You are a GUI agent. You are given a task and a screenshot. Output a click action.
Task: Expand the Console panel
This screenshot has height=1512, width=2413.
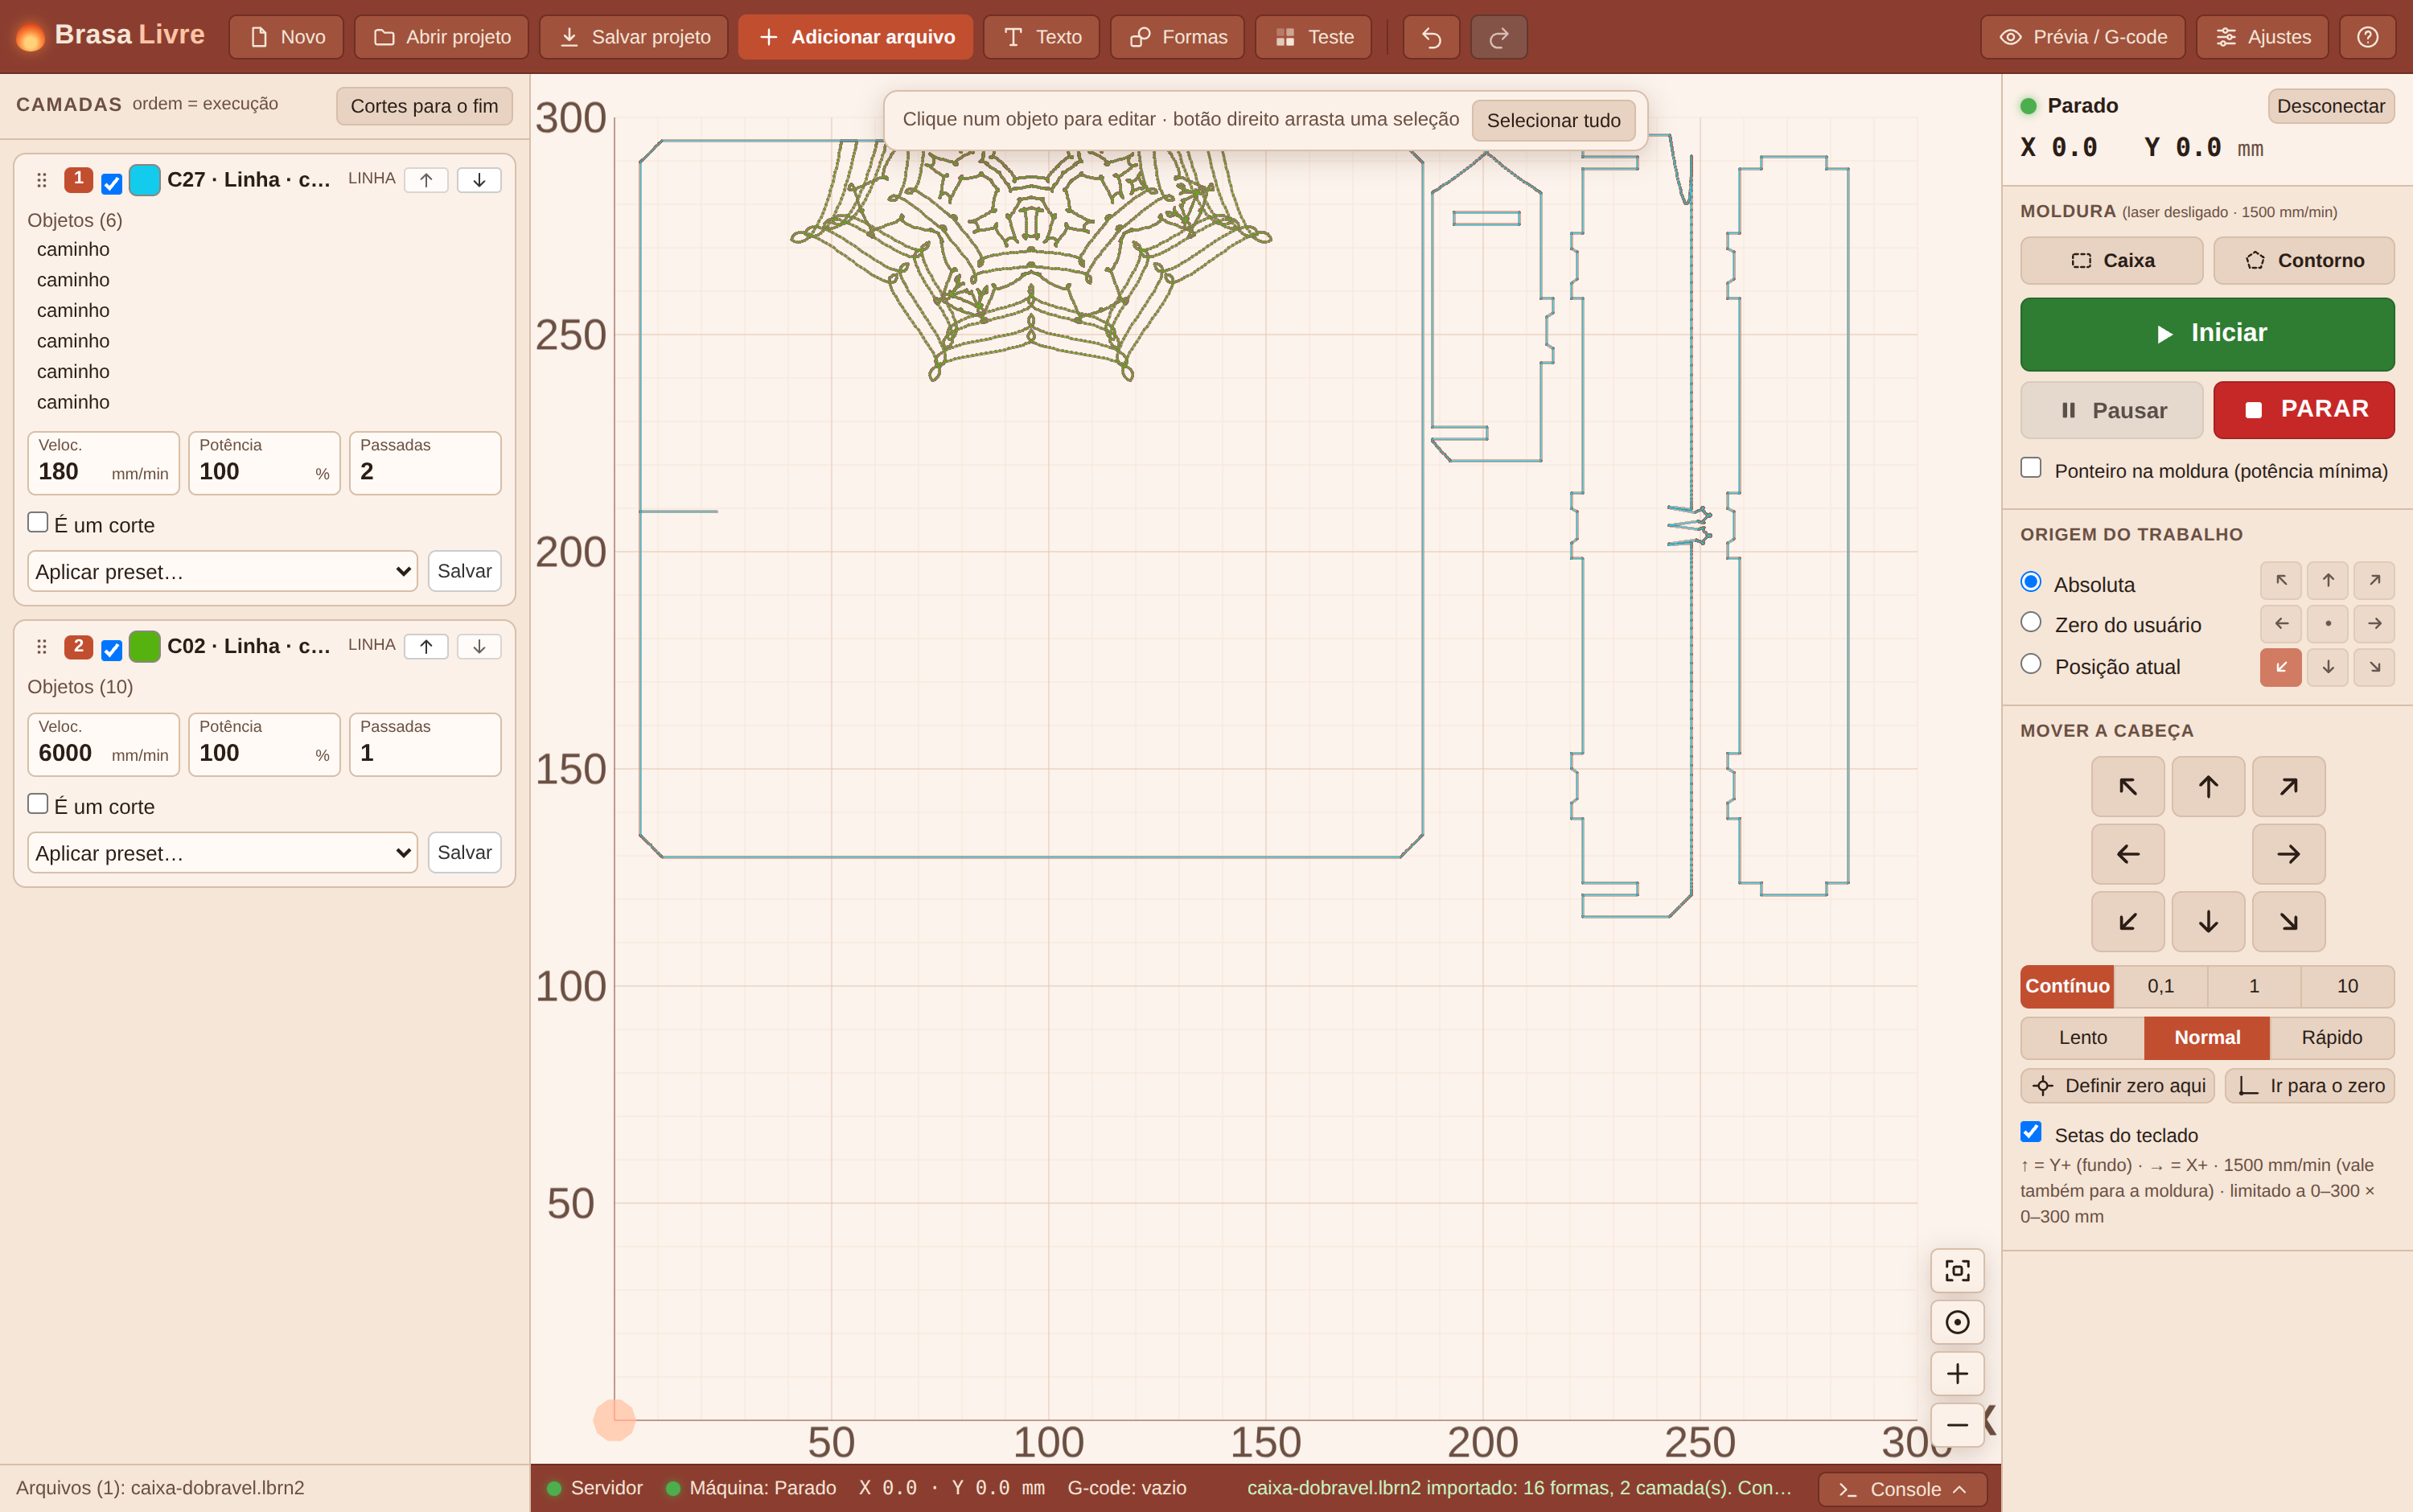1902,1489
